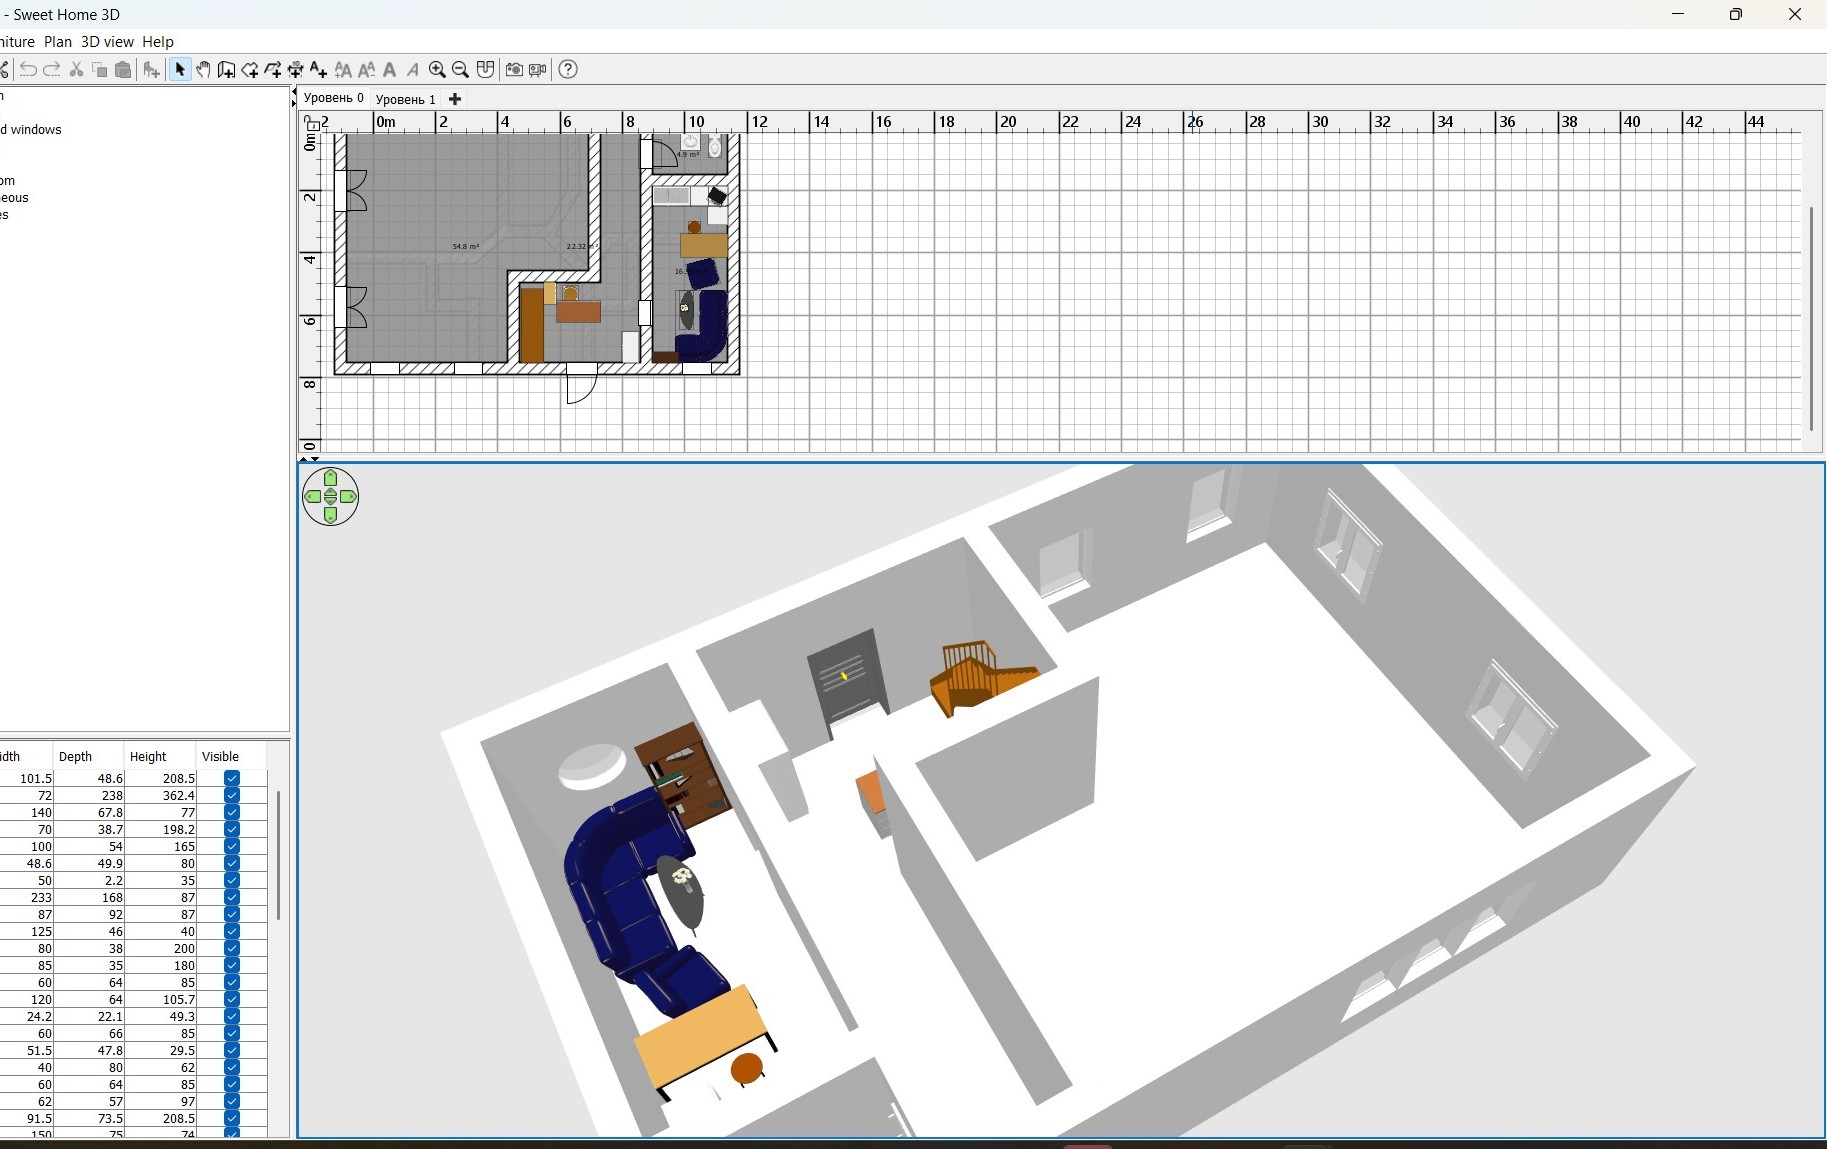Pick the Create rooms tool

click(250, 69)
